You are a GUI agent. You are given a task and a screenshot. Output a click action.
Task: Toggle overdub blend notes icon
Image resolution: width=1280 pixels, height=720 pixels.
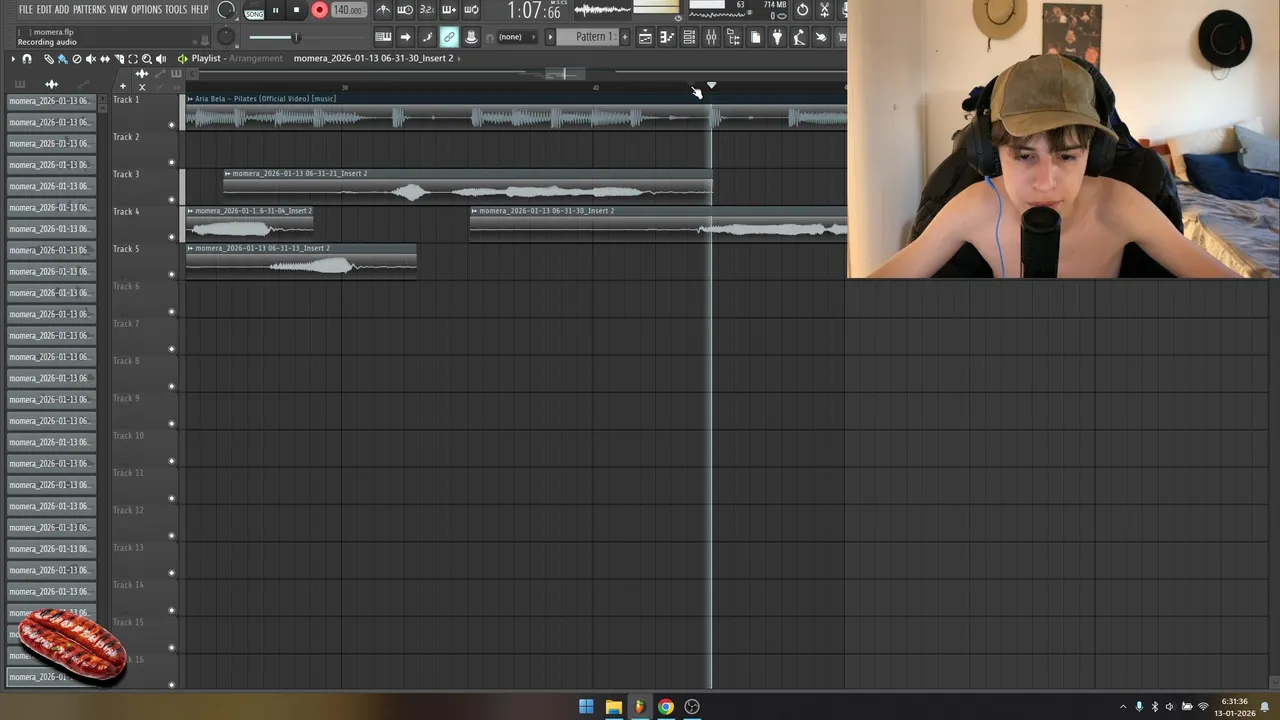[449, 10]
